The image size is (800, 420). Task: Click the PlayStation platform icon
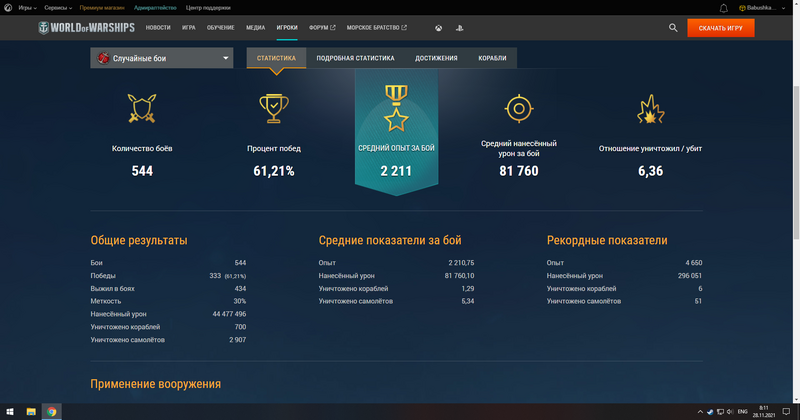pyautogui.click(x=459, y=28)
